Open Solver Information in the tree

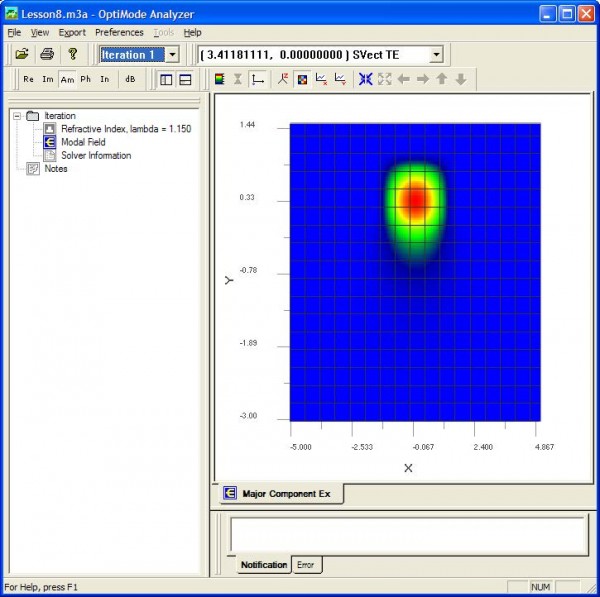point(96,155)
